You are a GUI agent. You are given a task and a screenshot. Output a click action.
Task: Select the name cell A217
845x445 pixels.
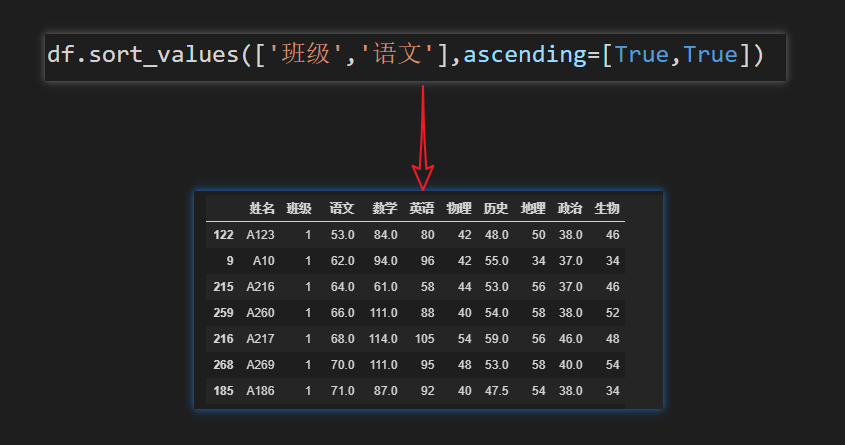260,338
